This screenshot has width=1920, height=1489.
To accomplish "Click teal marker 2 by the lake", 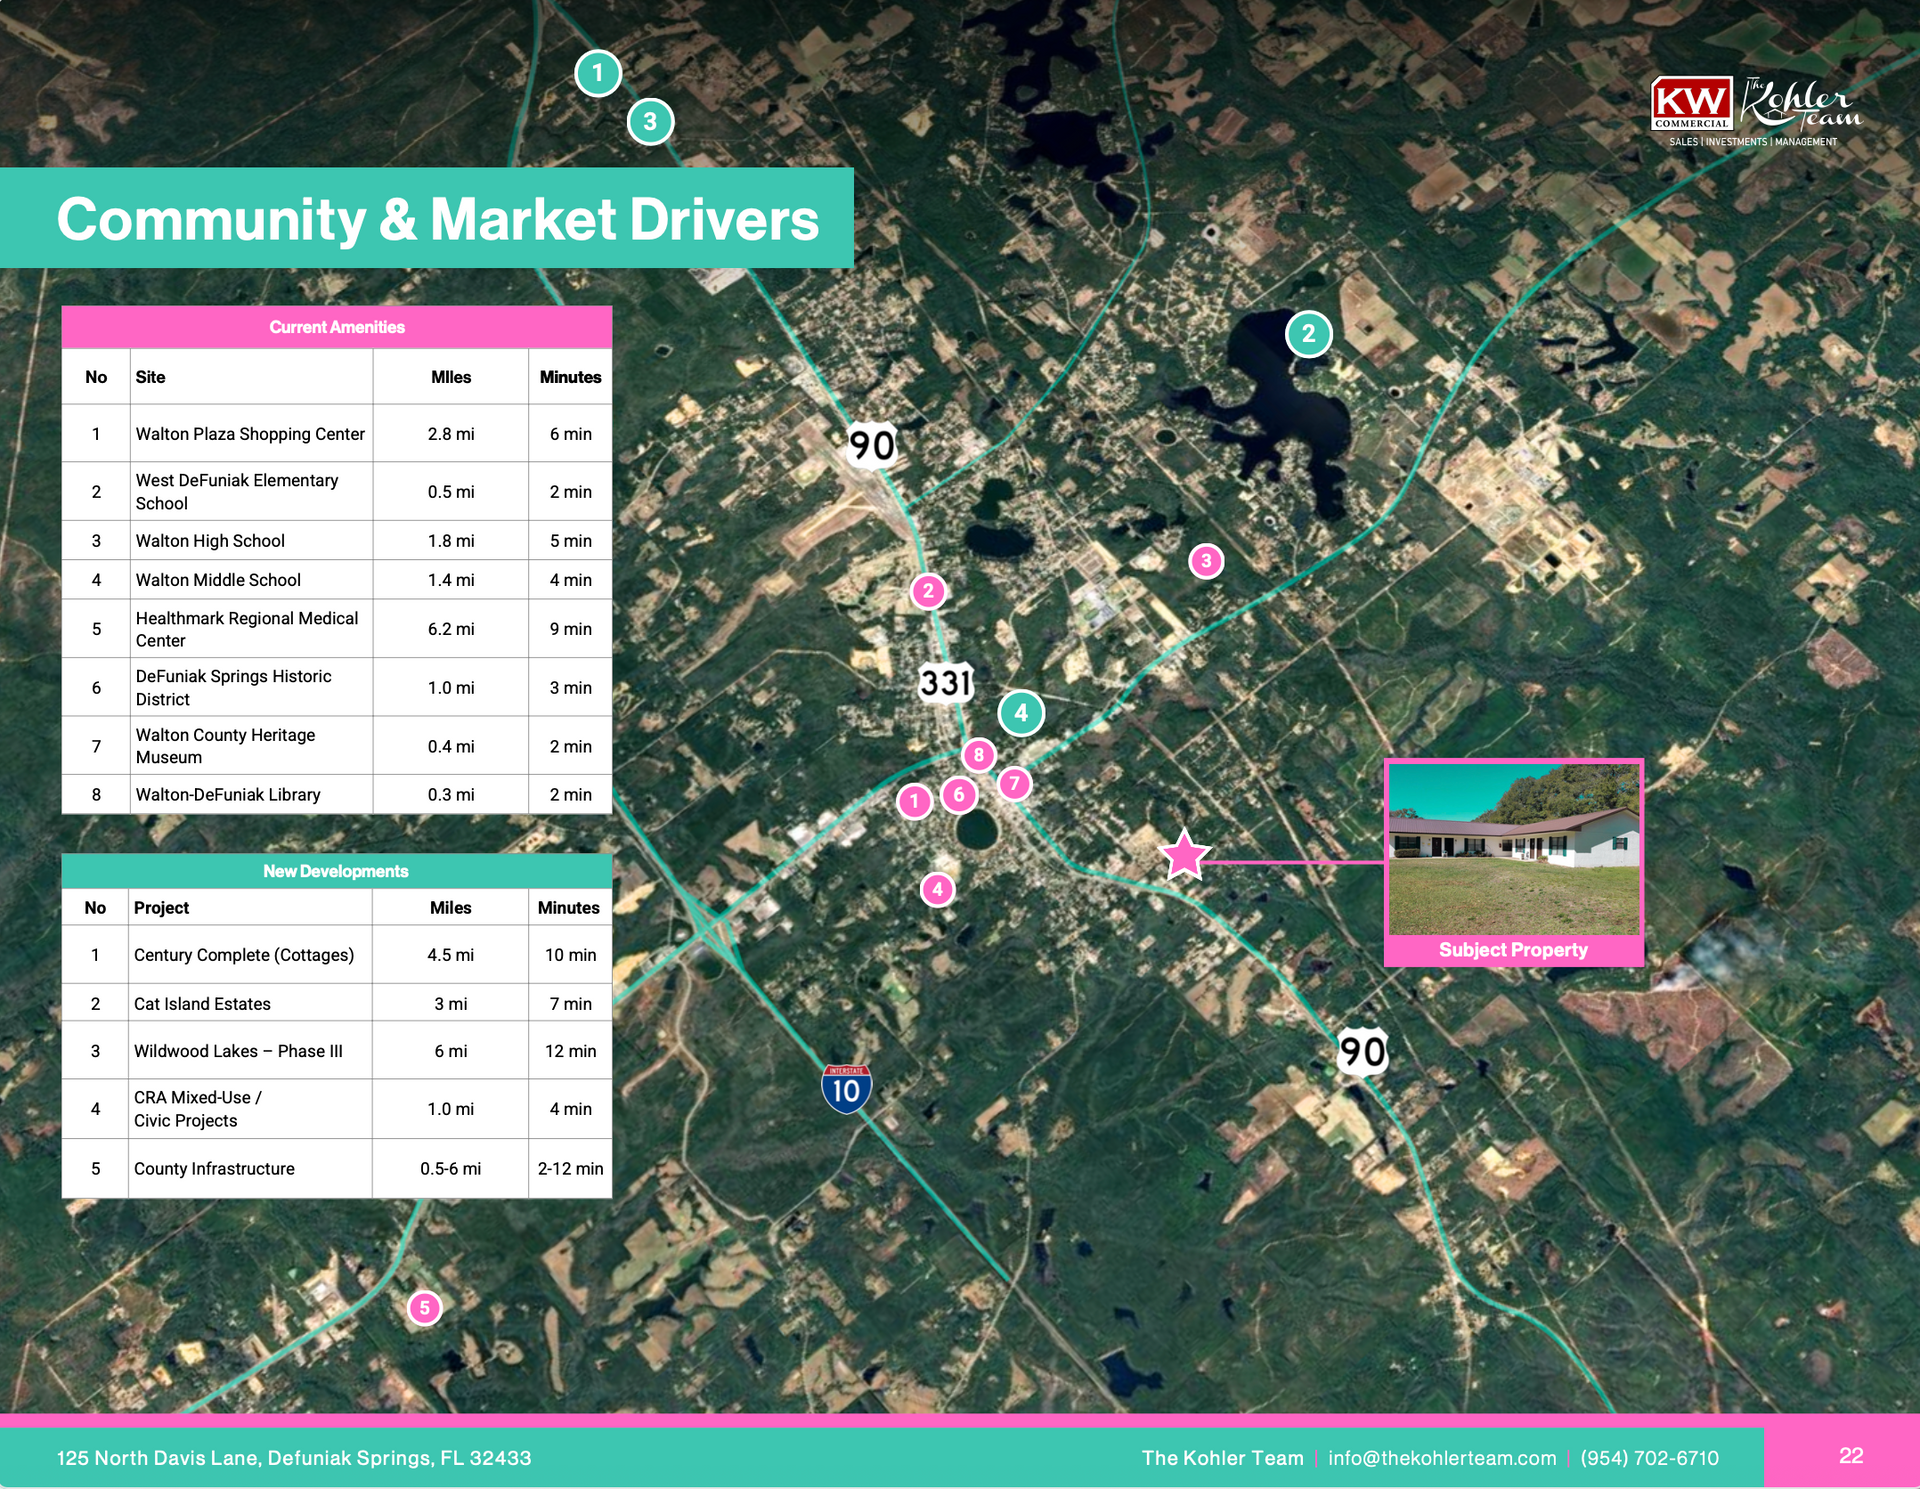I will (x=1308, y=334).
